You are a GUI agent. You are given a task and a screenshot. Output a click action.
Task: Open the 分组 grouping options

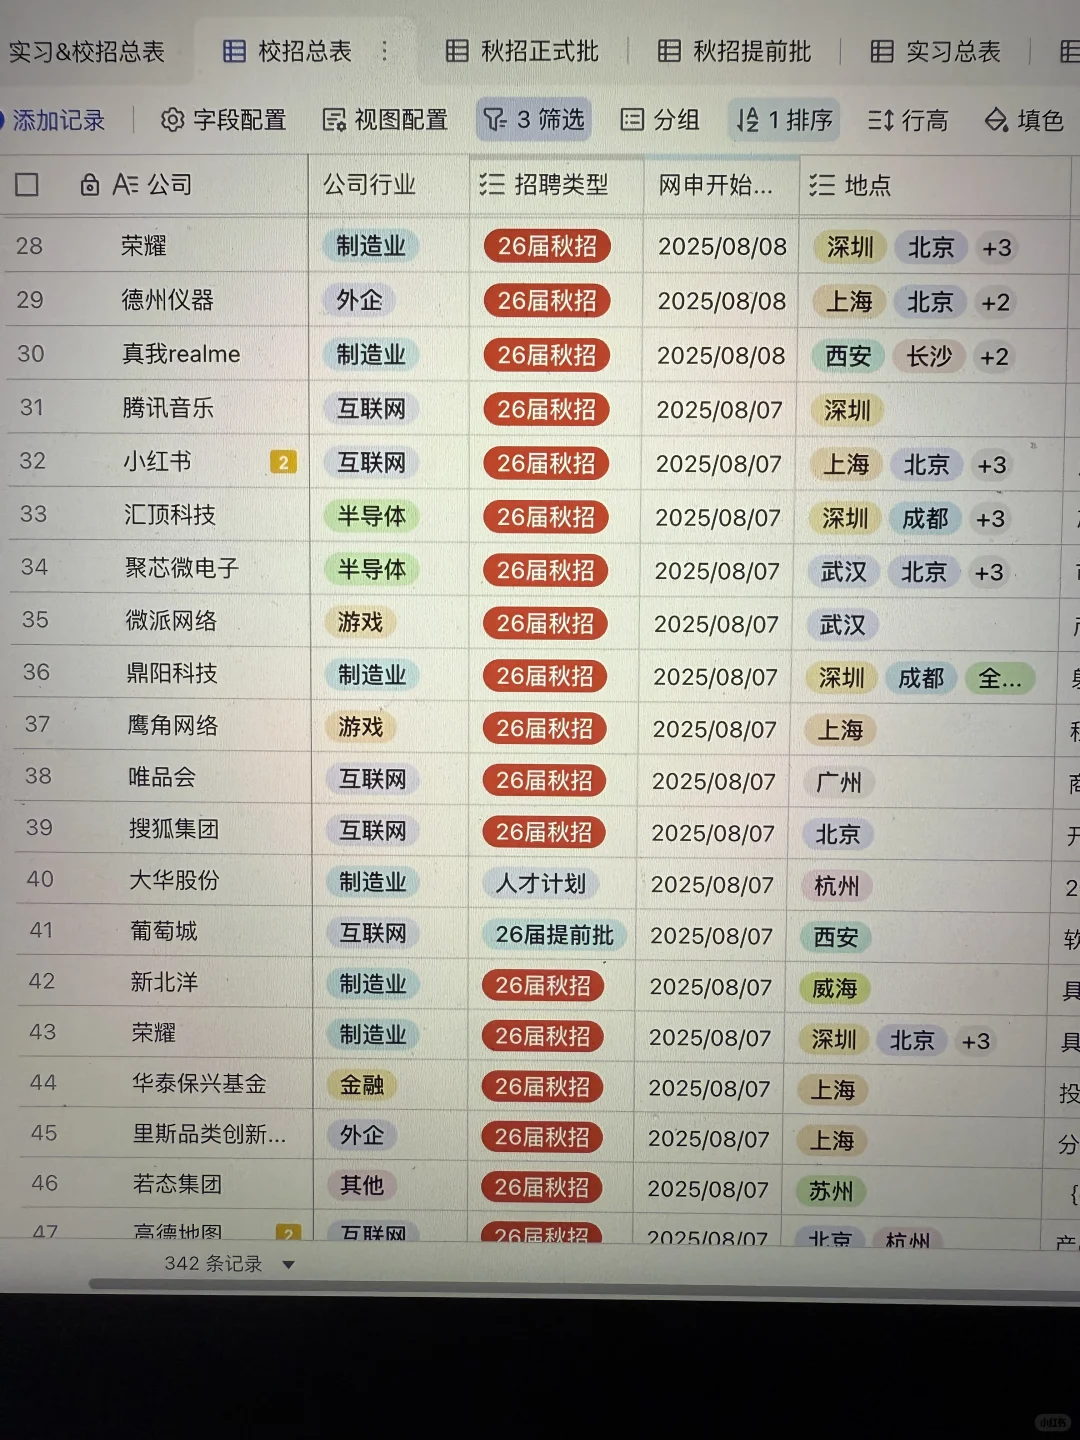660,120
